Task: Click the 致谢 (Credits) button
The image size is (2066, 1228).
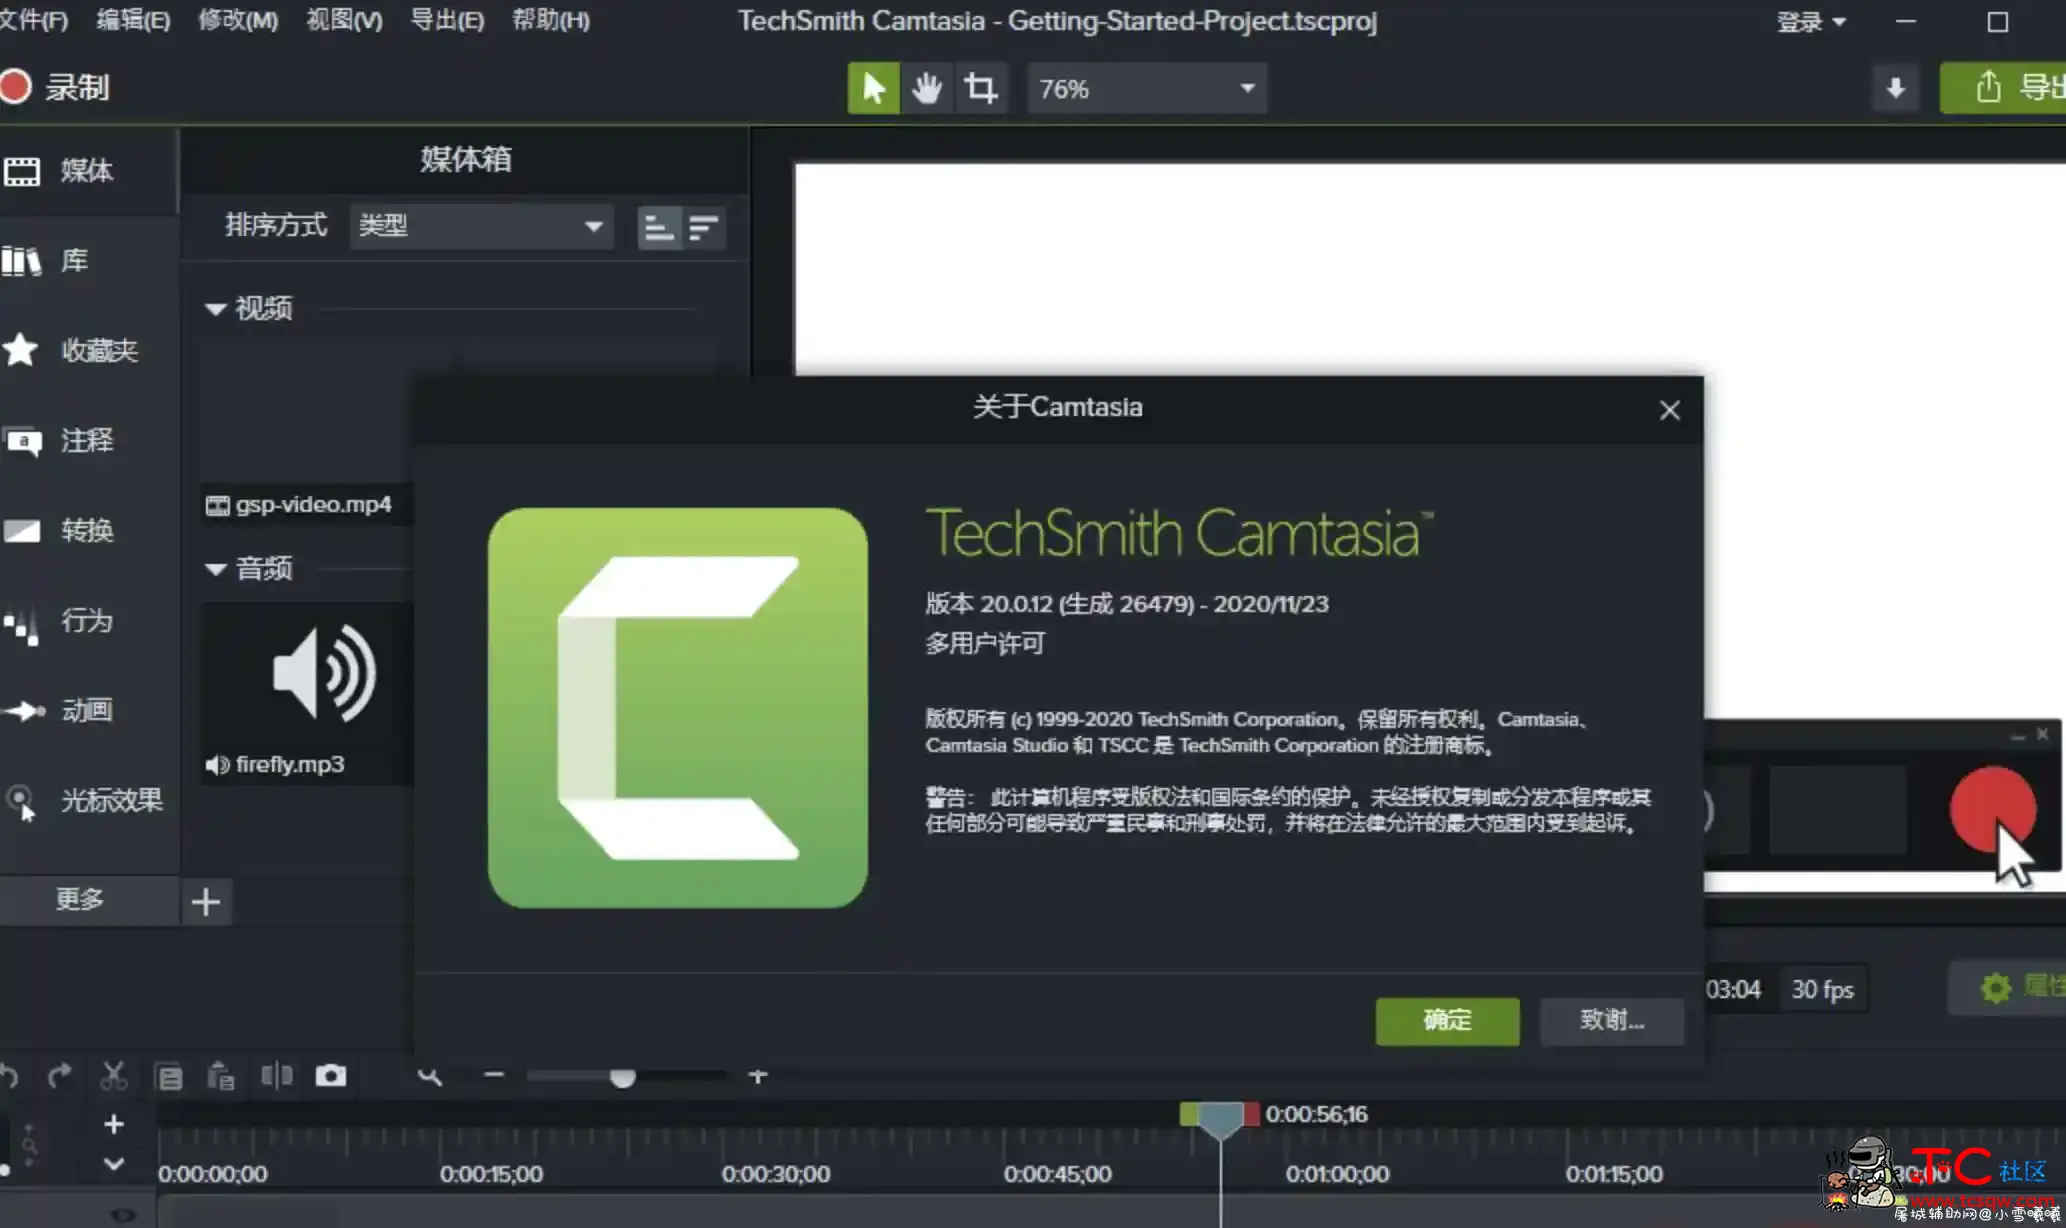Action: click(1609, 1019)
